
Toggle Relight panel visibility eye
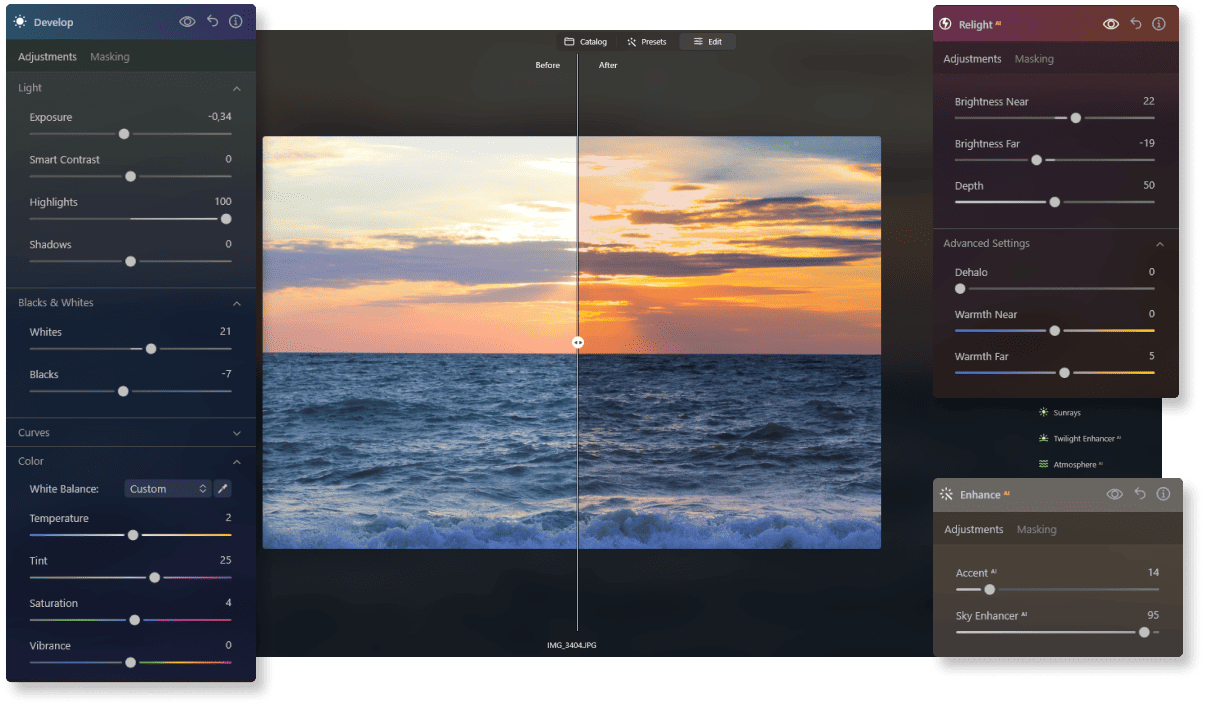(1111, 24)
